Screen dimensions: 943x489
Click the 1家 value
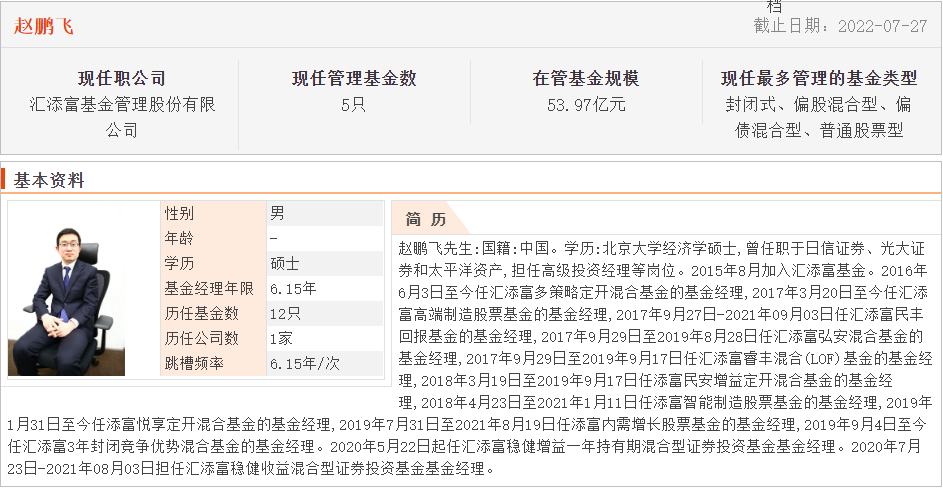(281, 339)
